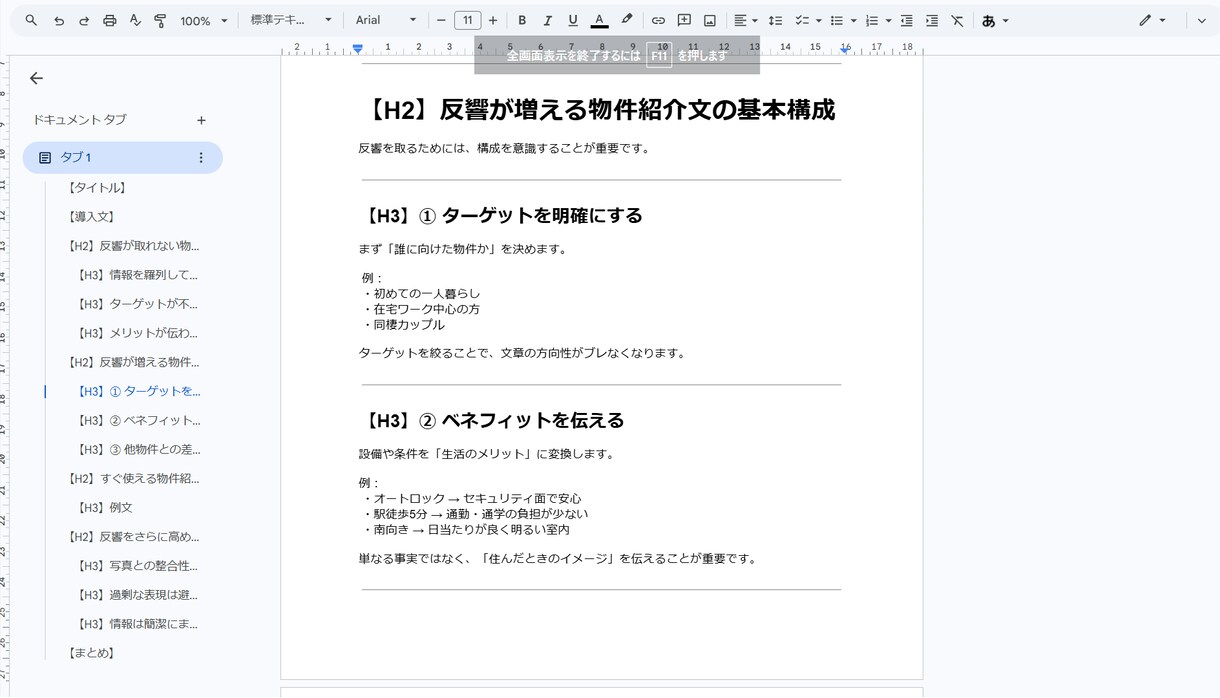Open input tools あ dropdown
1220x698 pixels.
click(995, 20)
